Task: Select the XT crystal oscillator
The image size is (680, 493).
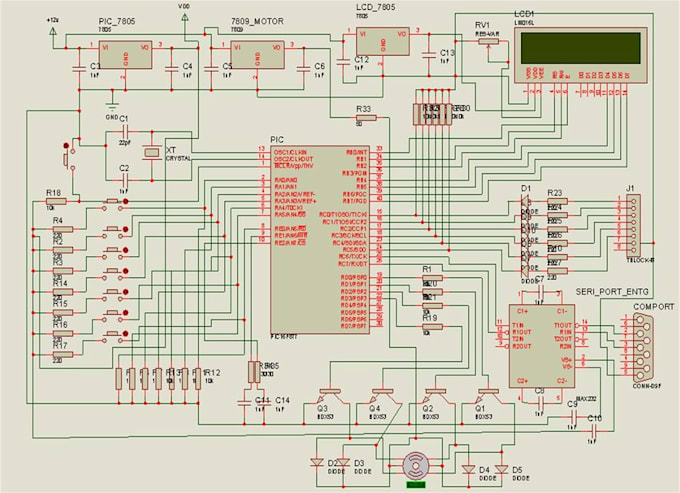Action: [x=152, y=153]
